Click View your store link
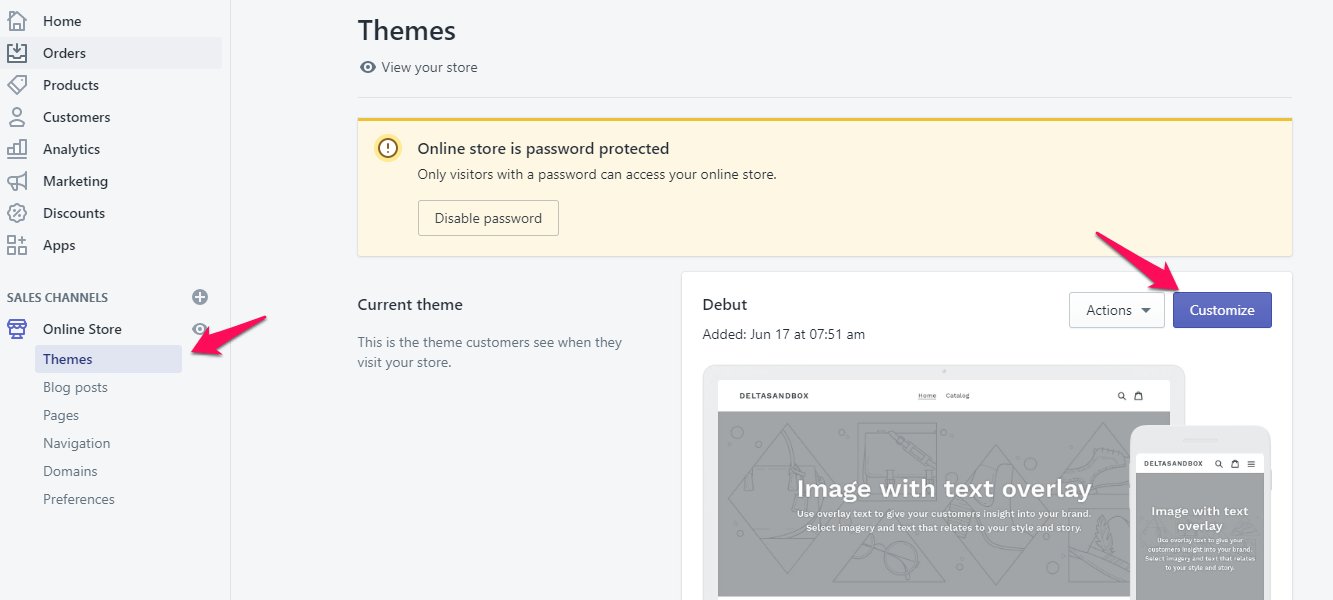The image size is (1333, 600). coord(429,67)
